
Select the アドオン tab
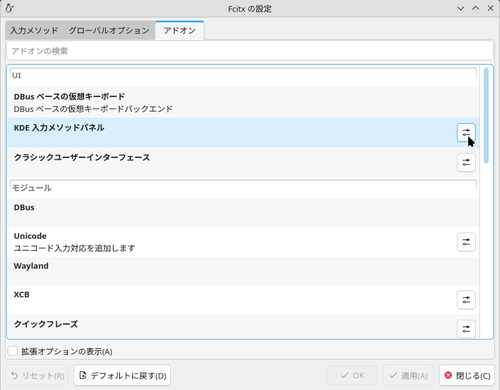click(x=179, y=31)
